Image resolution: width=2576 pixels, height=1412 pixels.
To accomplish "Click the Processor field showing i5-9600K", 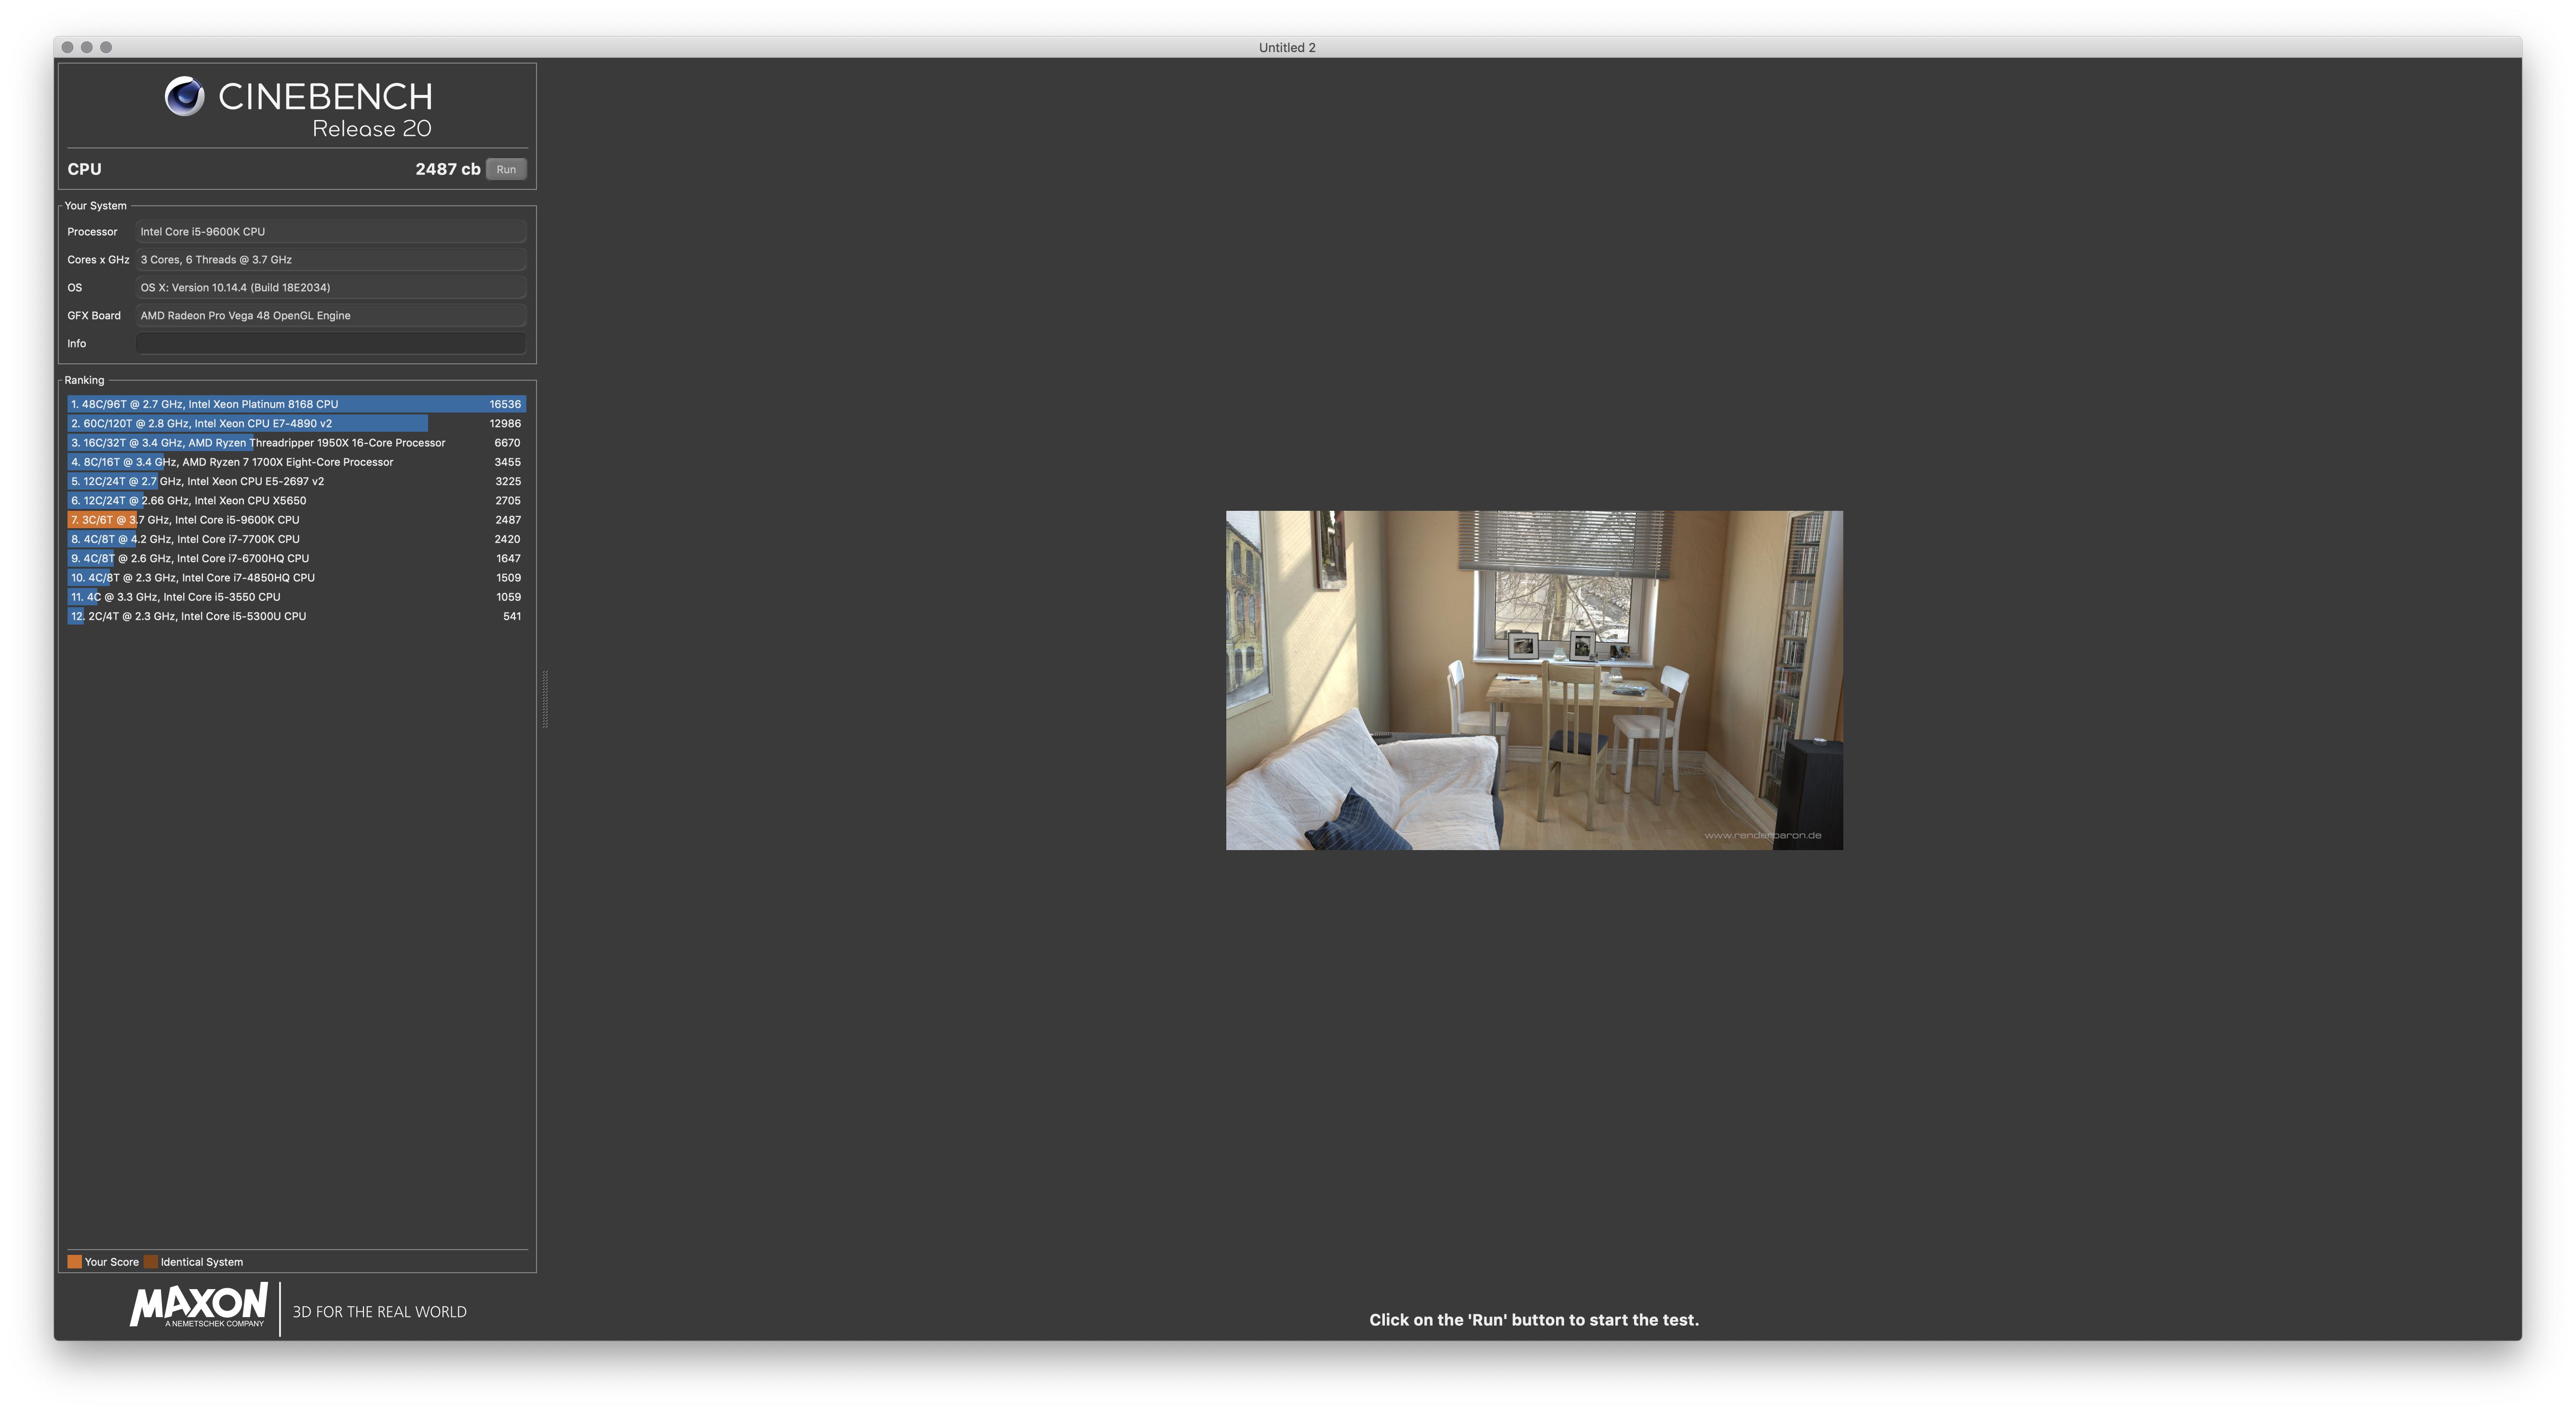I will 330,231.
